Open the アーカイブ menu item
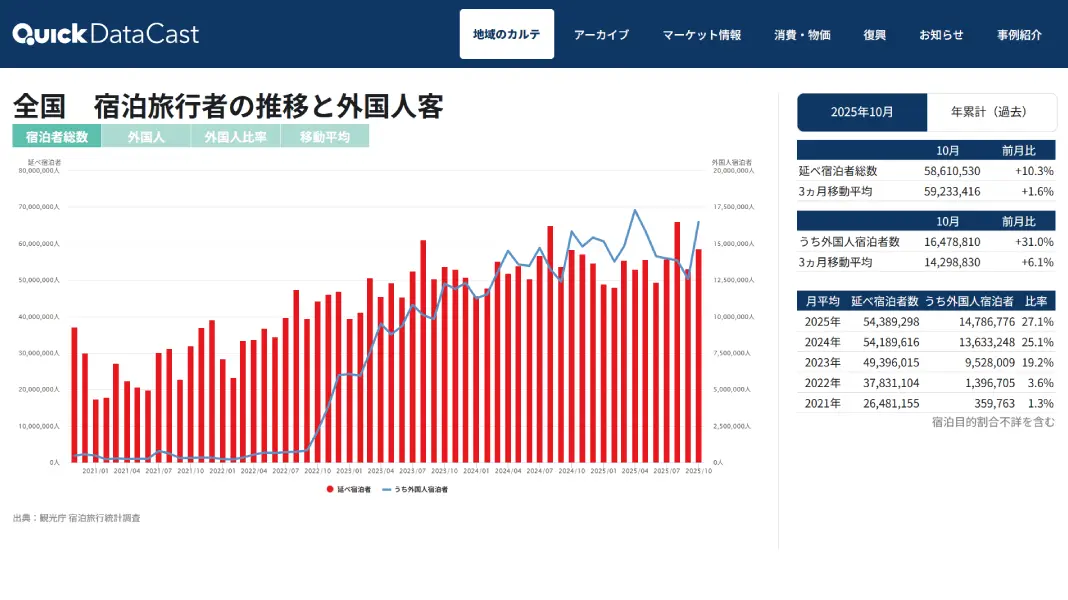Screen dimensions: 1068x600 [601, 35]
